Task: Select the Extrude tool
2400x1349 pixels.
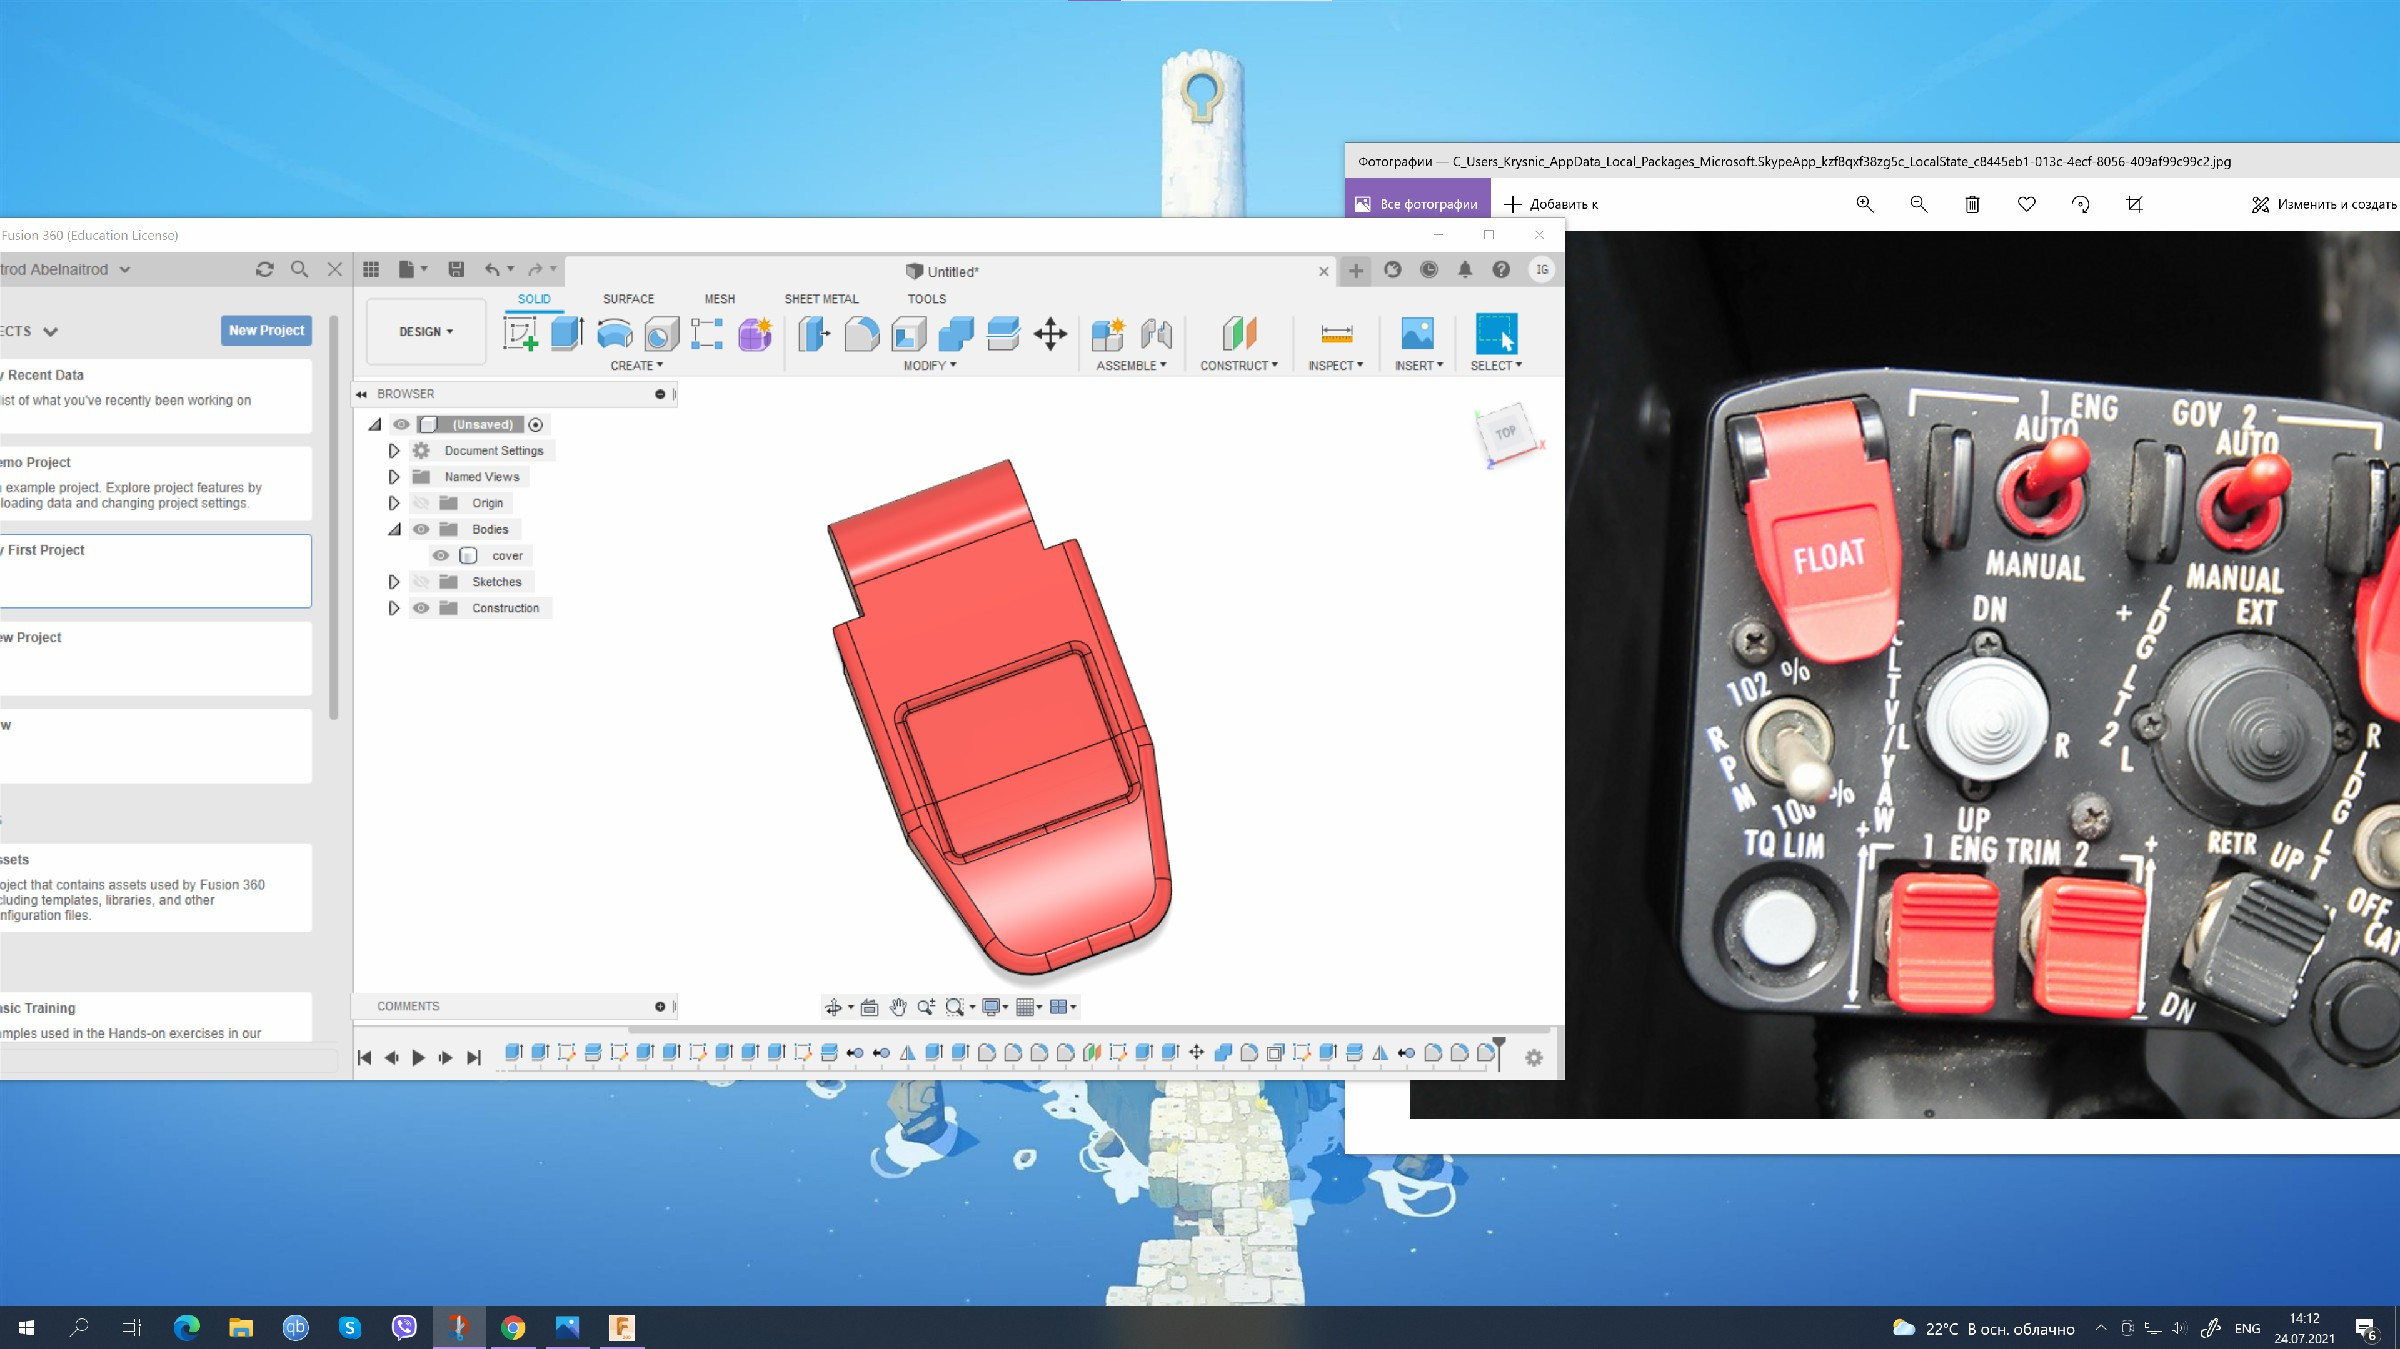Action: click(x=567, y=333)
